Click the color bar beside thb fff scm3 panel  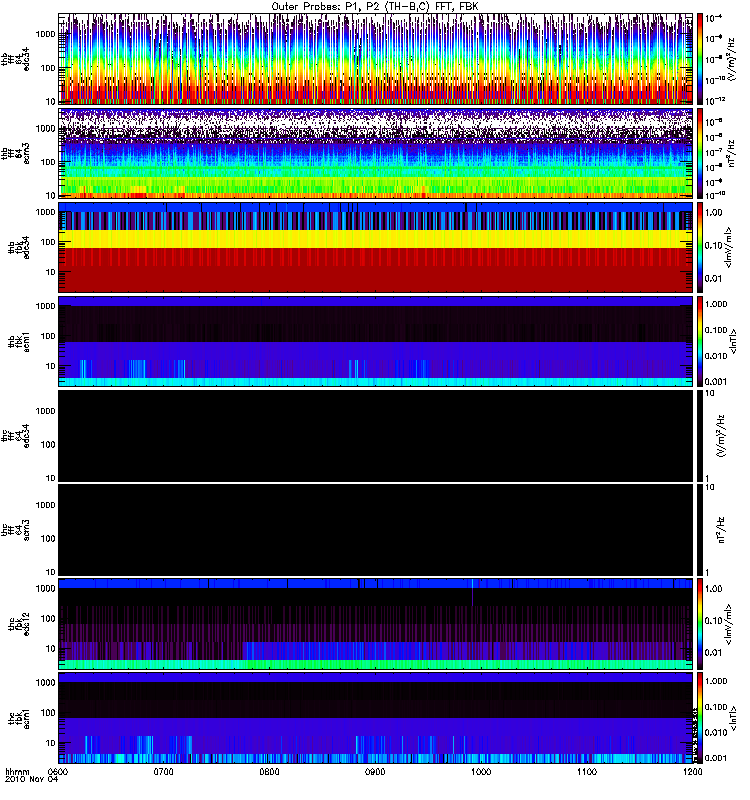[x=699, y=153]
